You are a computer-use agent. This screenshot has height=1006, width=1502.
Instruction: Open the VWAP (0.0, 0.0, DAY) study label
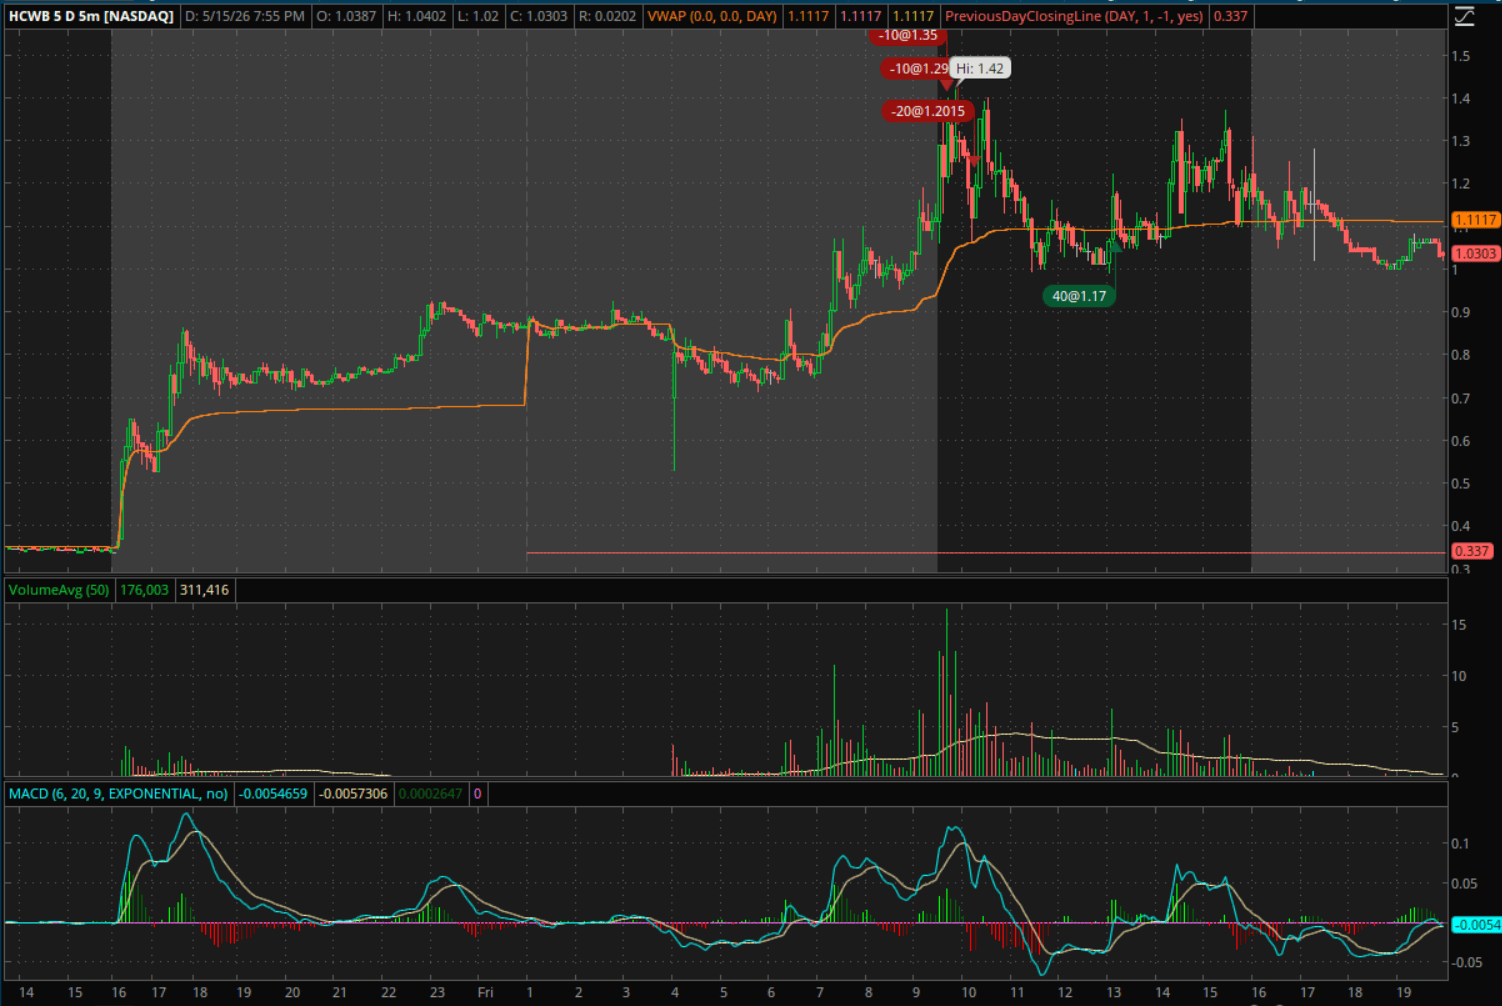(712, 16)
